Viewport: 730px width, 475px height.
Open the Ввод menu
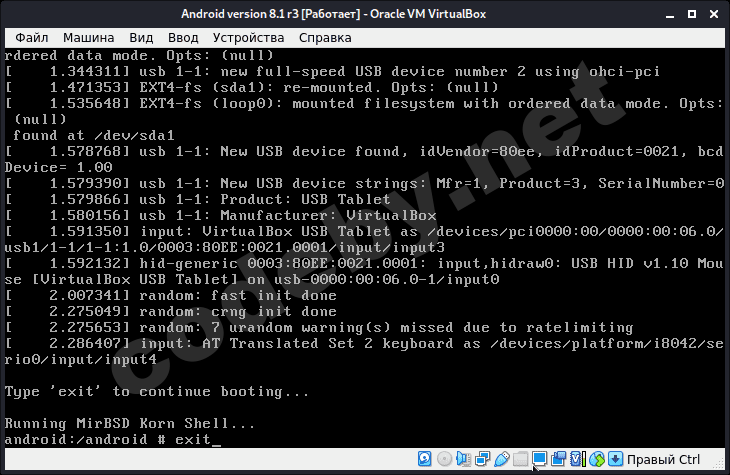(x=183, y=38)
